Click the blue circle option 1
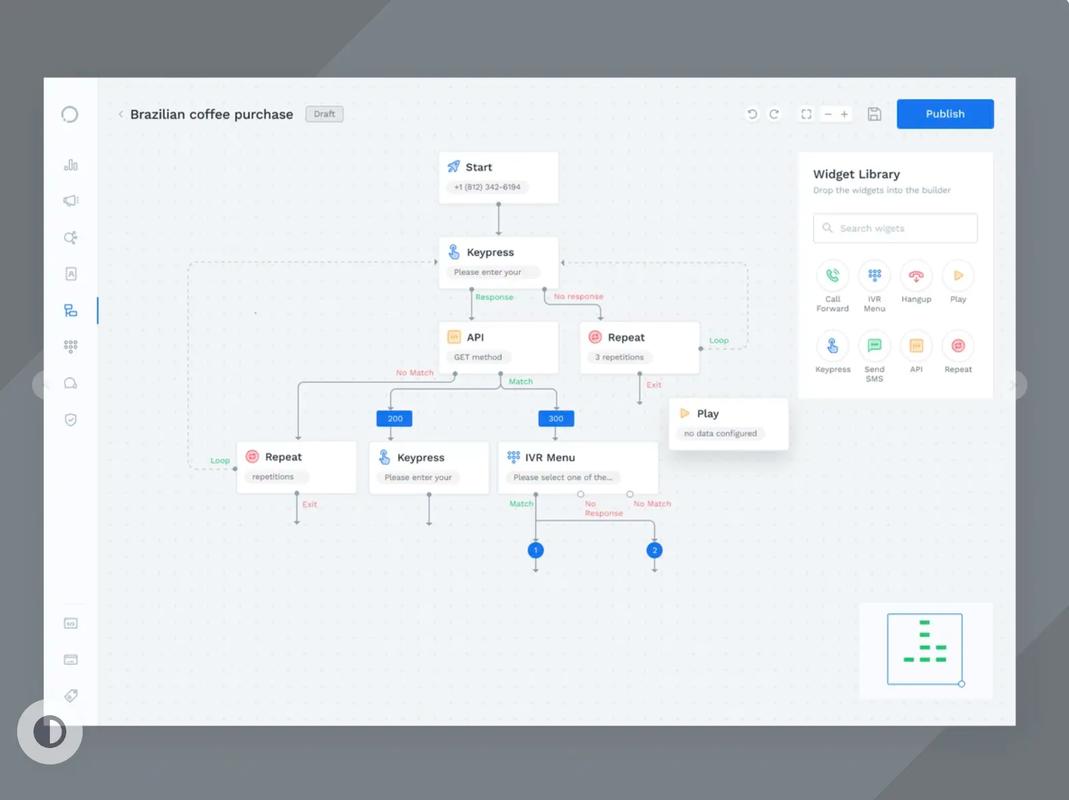This screenshot has height=800, width=1069. coord(536,550)
